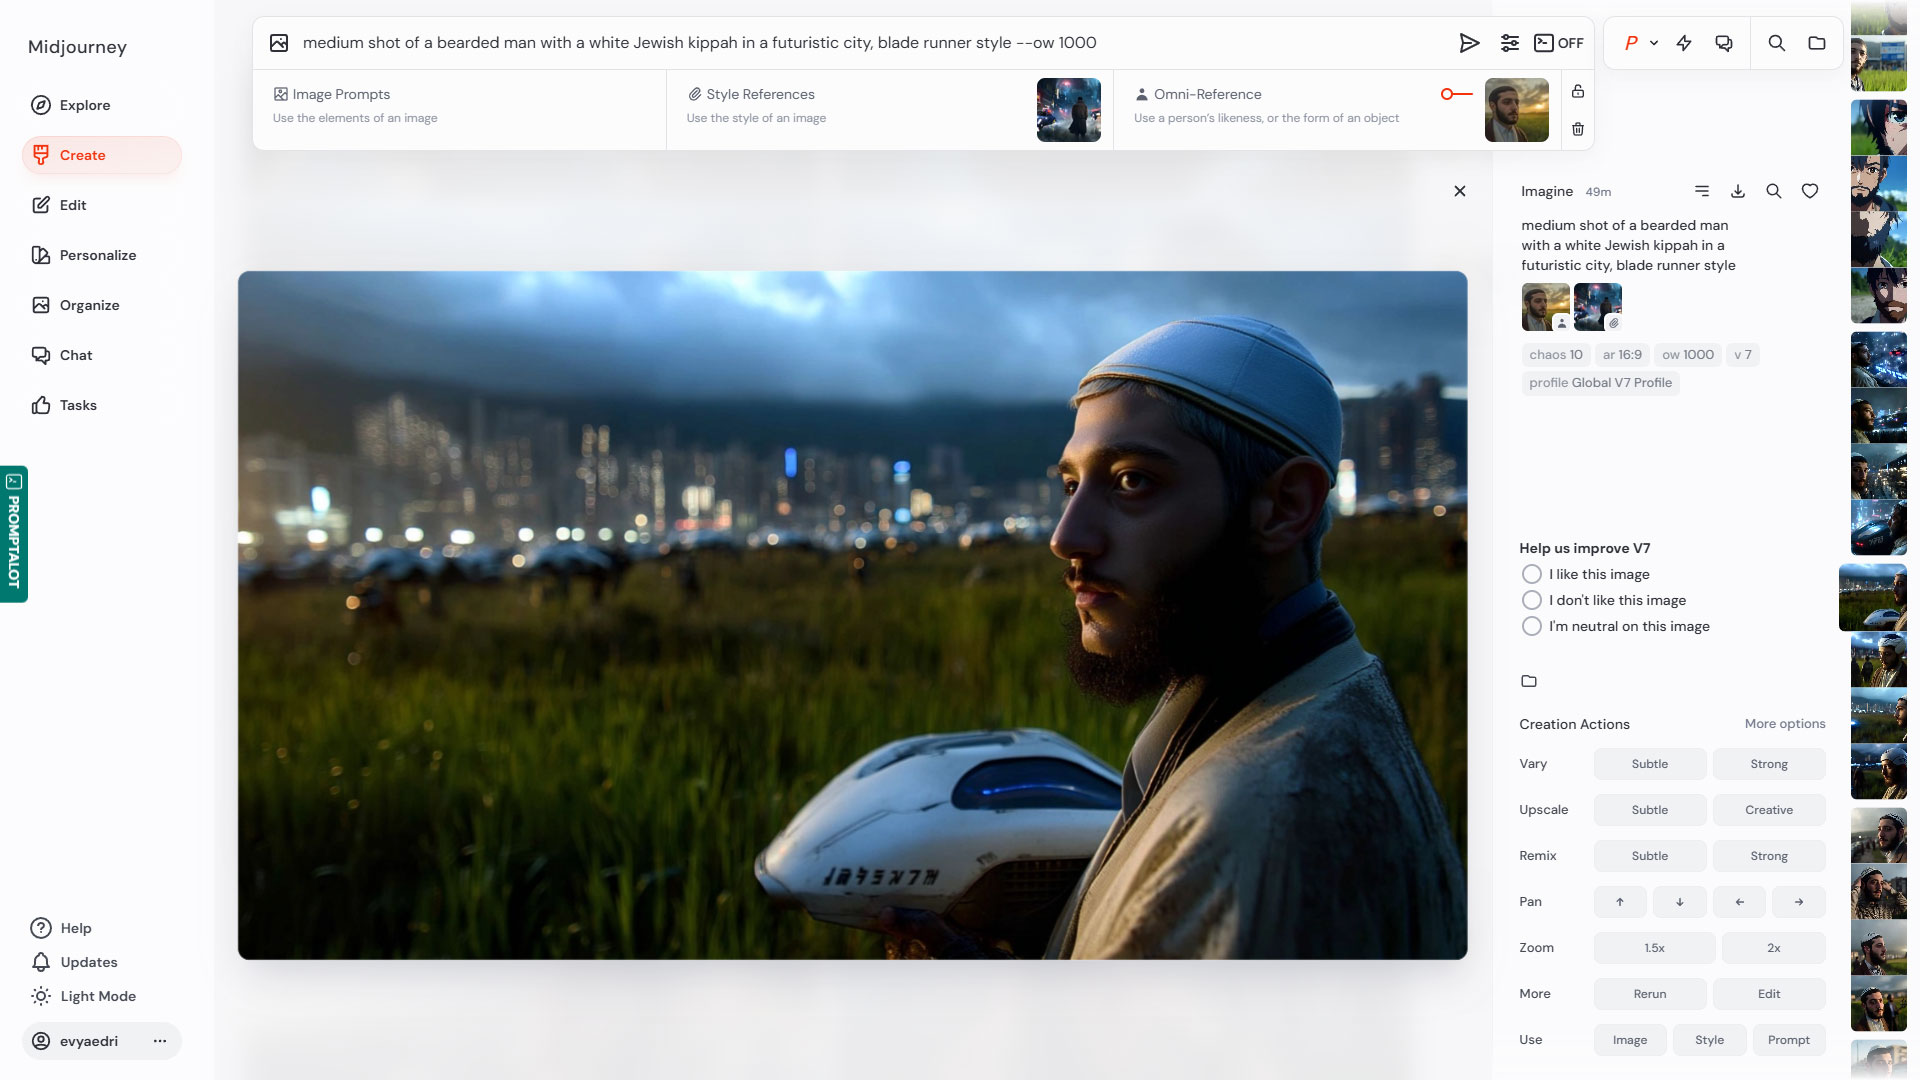
Task: Open the evyaedri account profile
Action: coord(75,1041)
